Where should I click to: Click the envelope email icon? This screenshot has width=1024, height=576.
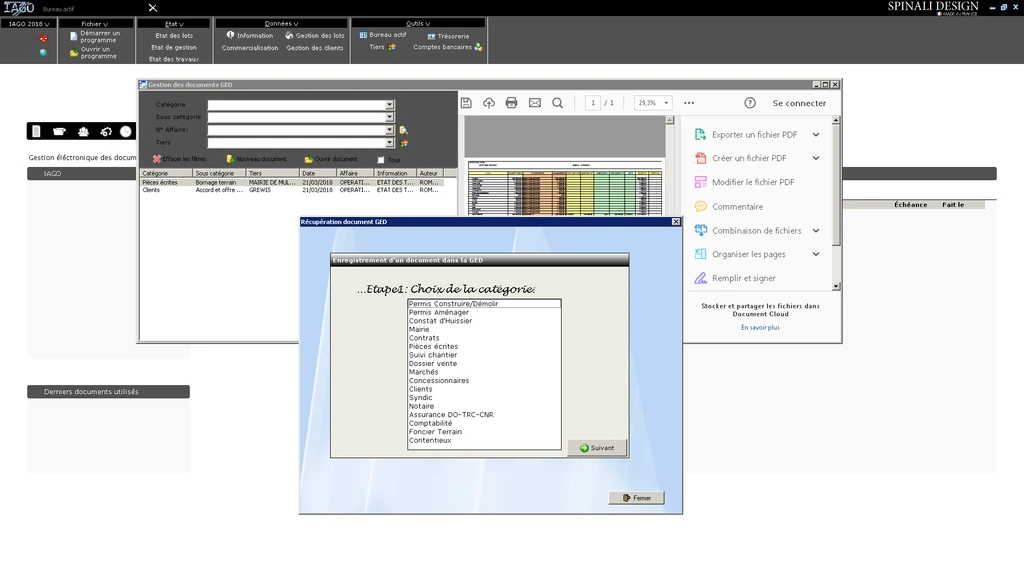[535, 103]
